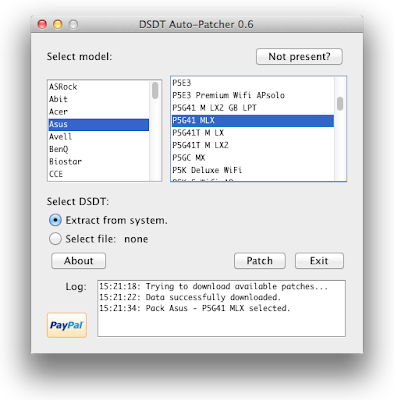Select BenQ in the manufacturer list

(x=99, y=149)
